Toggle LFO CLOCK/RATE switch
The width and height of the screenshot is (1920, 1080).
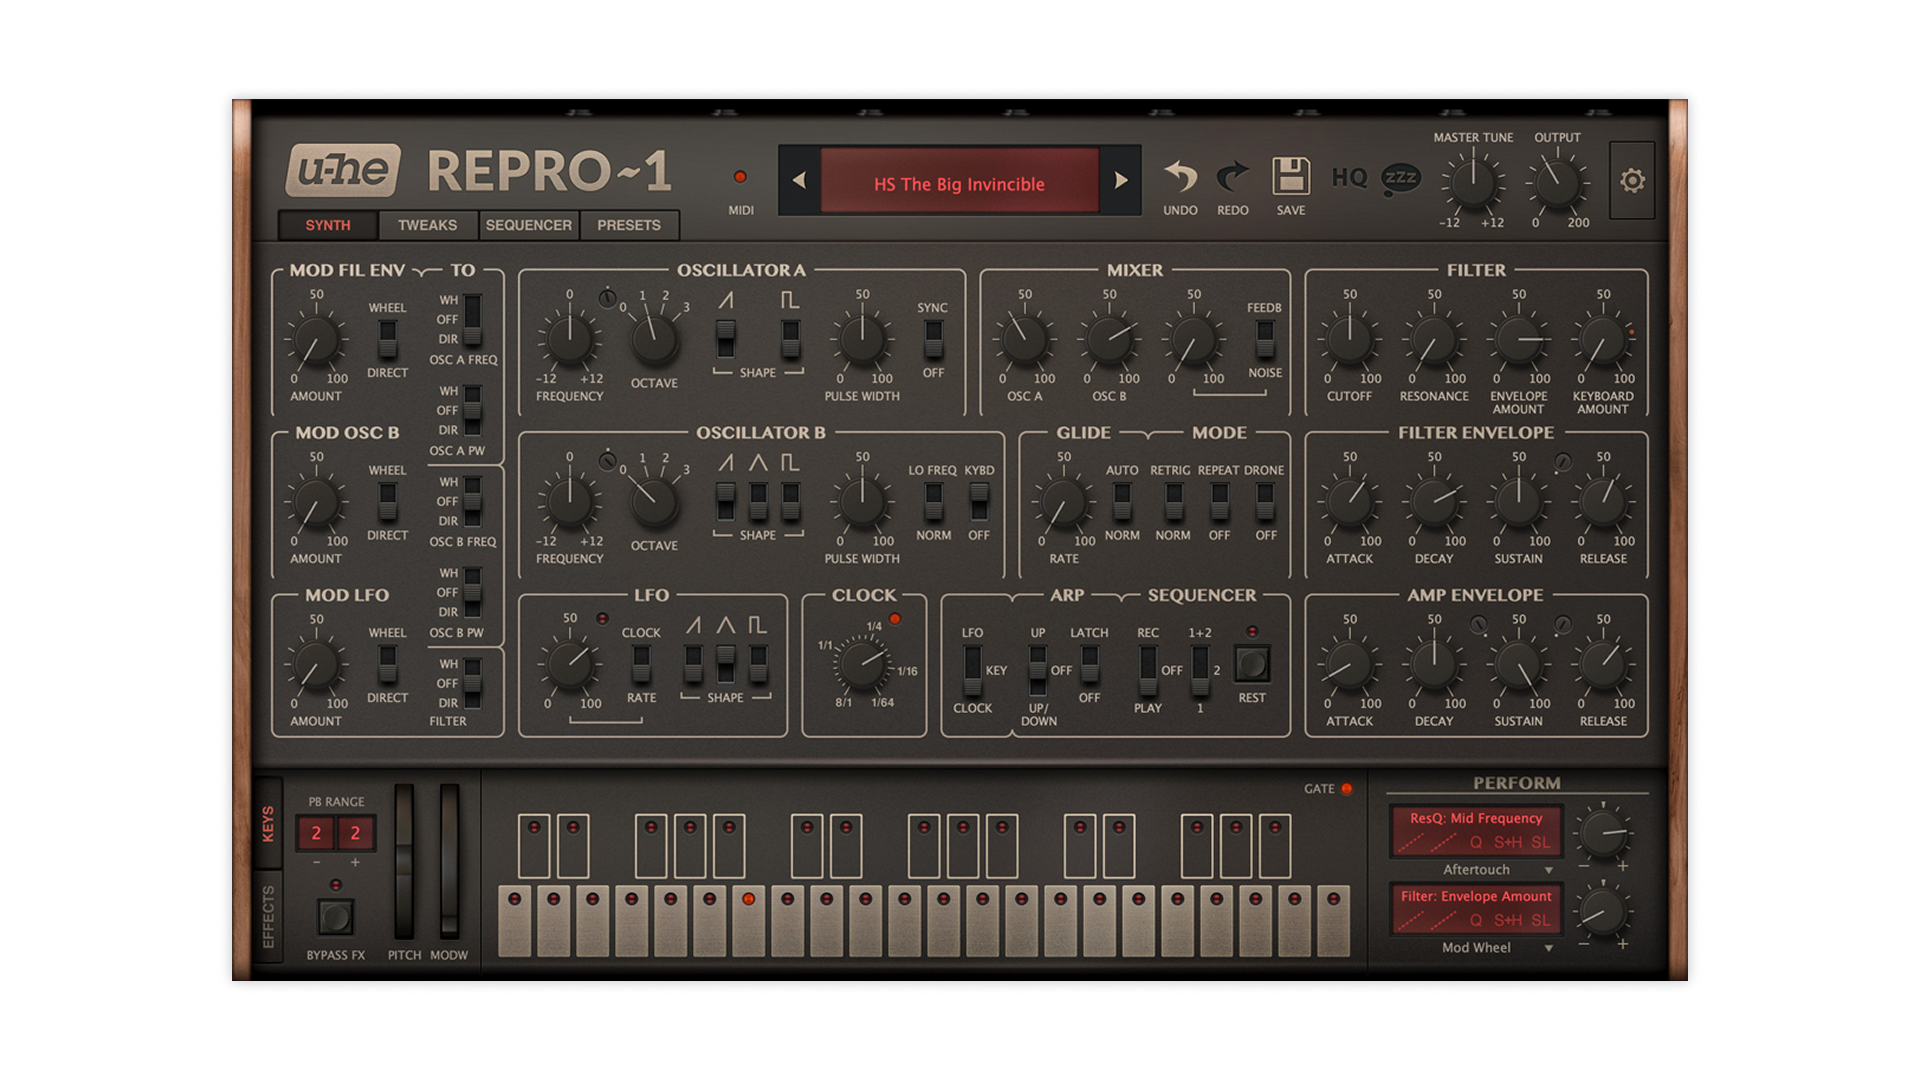(x=641, y=664)
